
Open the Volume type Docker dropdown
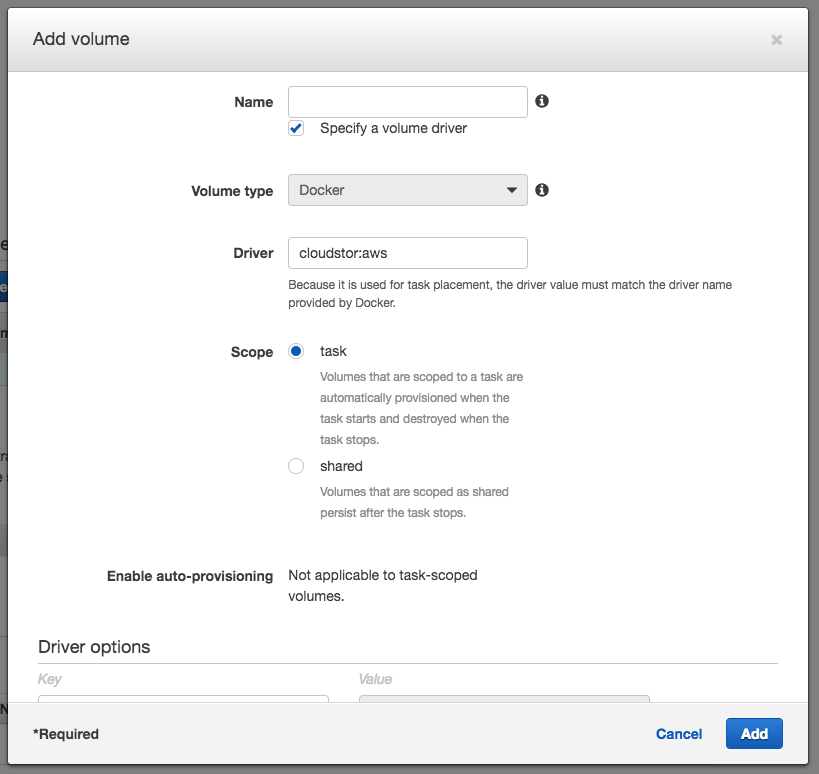(407, 190)
